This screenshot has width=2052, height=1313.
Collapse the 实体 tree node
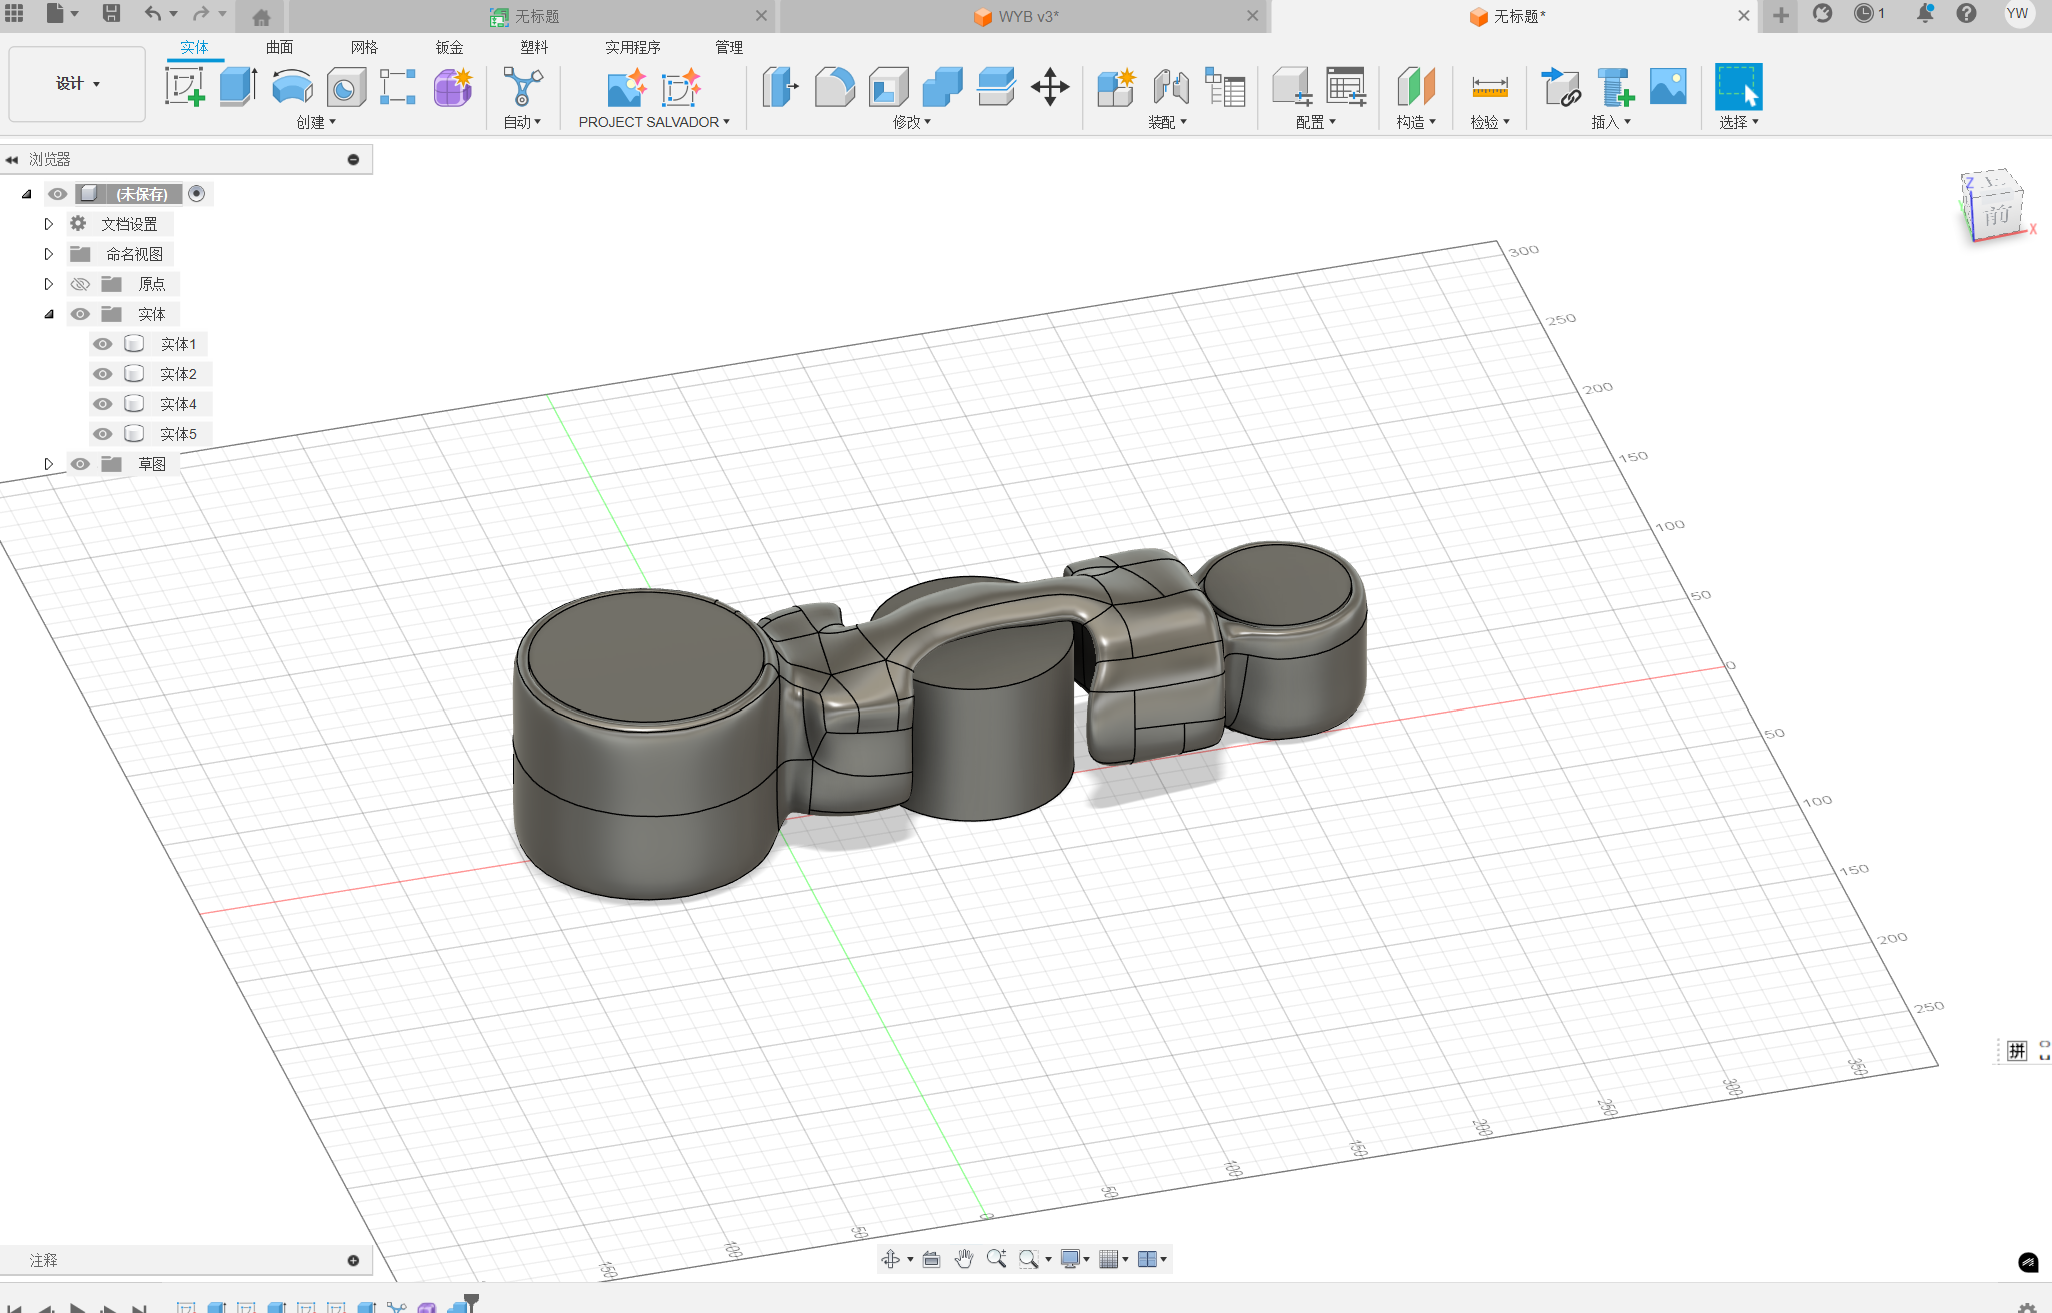click(48, 314)
